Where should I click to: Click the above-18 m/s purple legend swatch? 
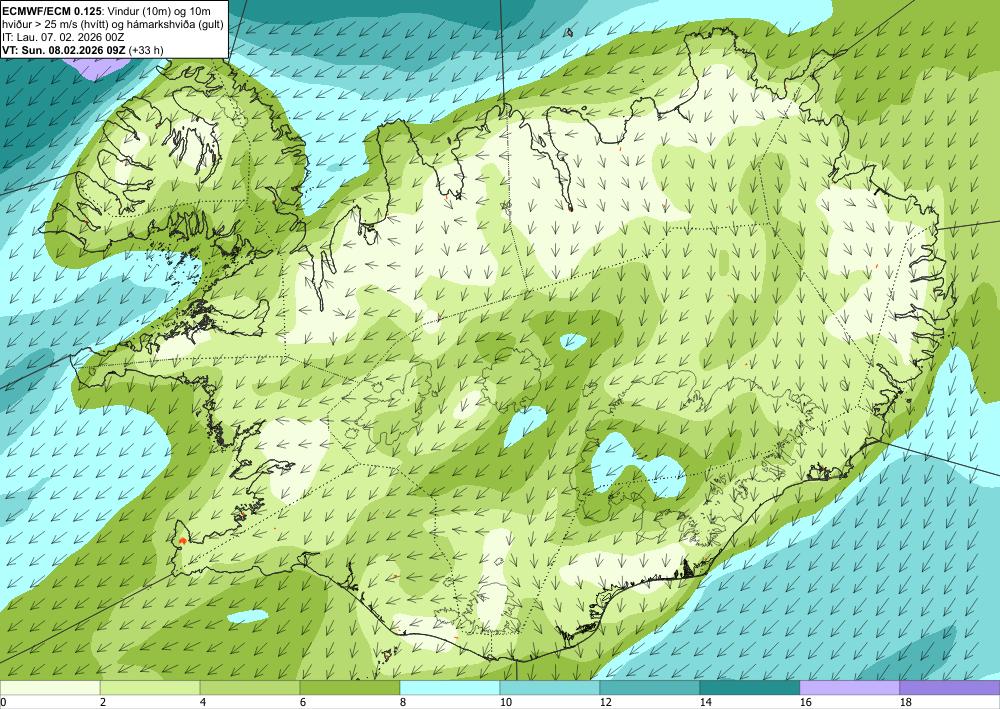pyautogui.click(x=950, y=688)
